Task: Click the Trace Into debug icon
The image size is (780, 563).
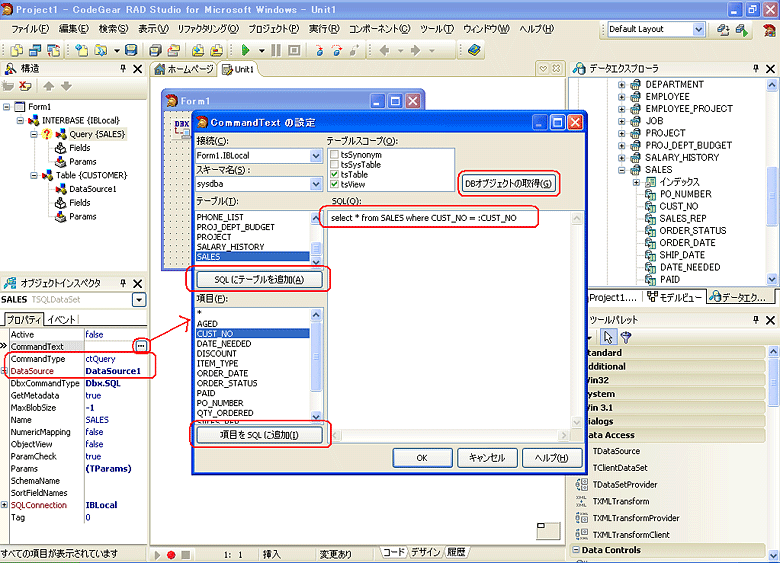Action: click(319, 50)
